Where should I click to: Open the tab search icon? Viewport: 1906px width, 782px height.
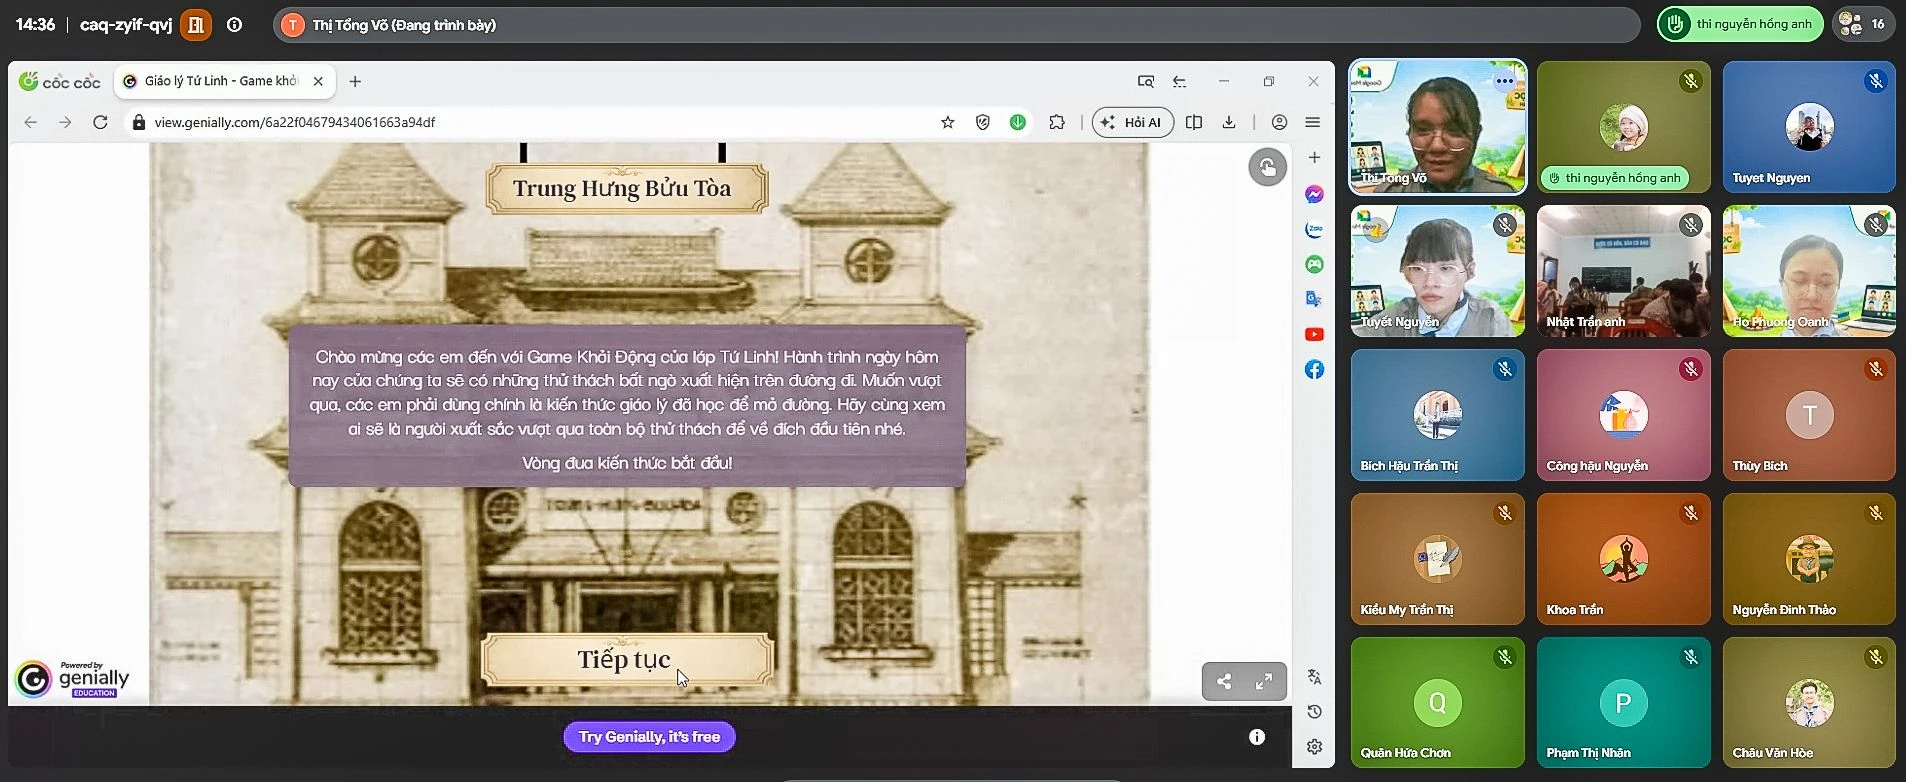pyautogui.click(x=1146, y=81)
